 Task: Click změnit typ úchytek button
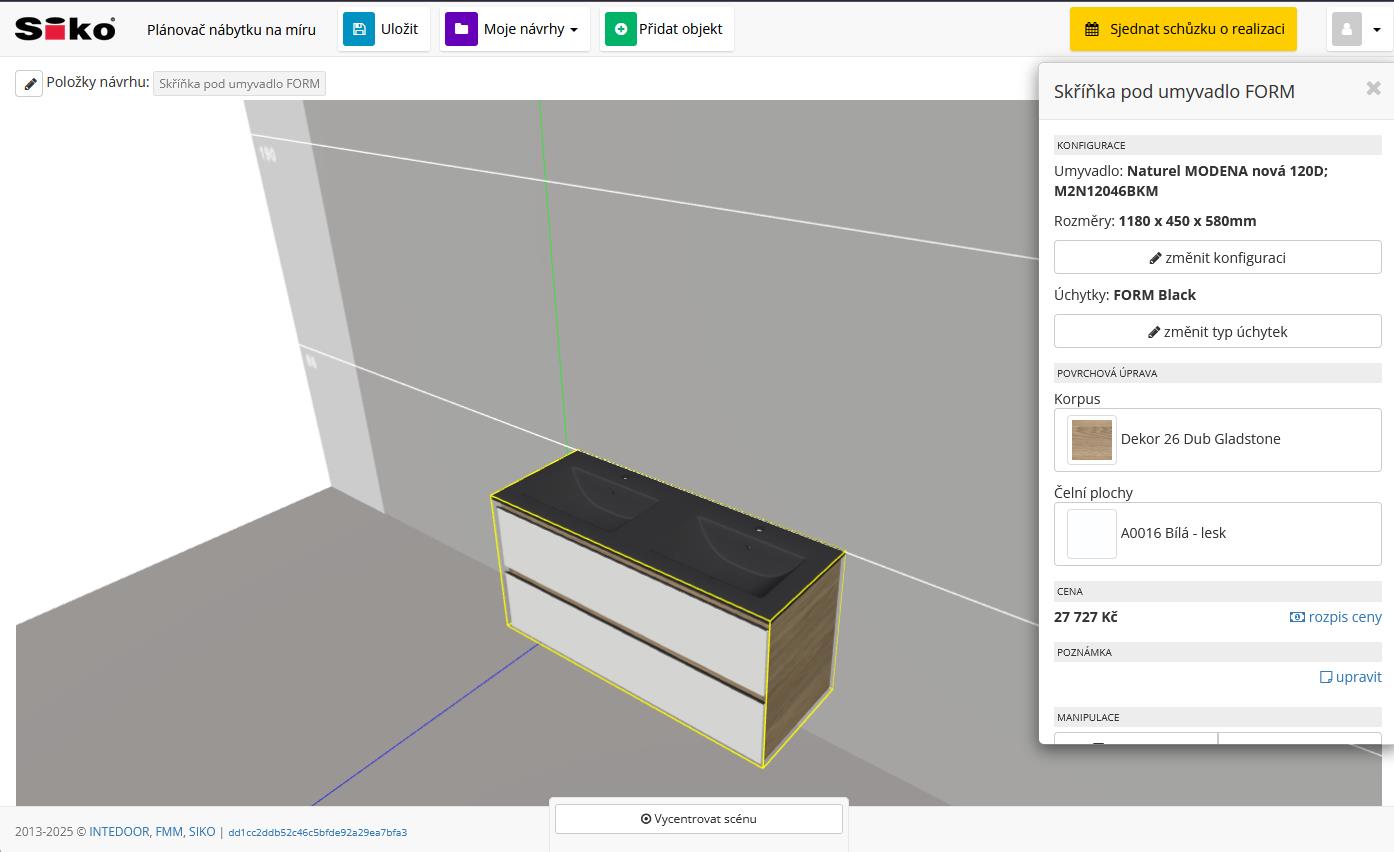[1217, 331]
